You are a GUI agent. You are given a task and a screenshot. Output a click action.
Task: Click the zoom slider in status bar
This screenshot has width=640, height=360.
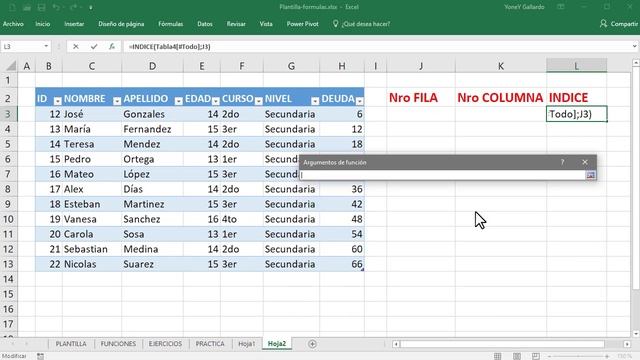[578, 356]
